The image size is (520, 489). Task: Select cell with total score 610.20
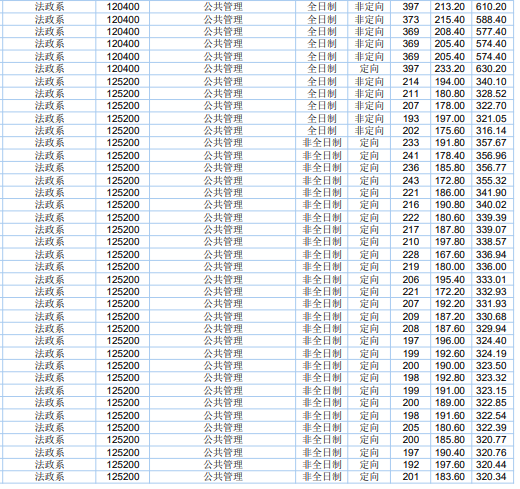491,7
